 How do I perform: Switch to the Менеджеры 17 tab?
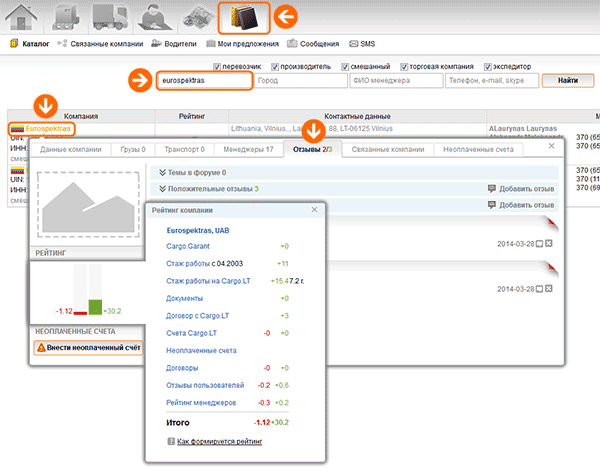(x=246, y=149)
